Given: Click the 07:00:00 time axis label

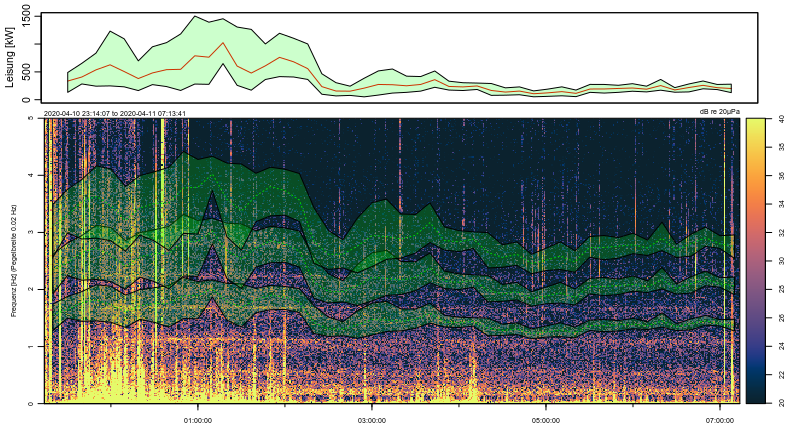Looking at the screenshot, I should [720, 420].
